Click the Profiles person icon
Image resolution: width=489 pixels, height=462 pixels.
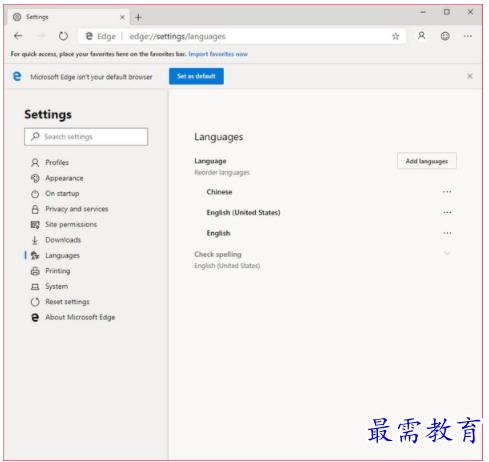click(x=35, y=163)
